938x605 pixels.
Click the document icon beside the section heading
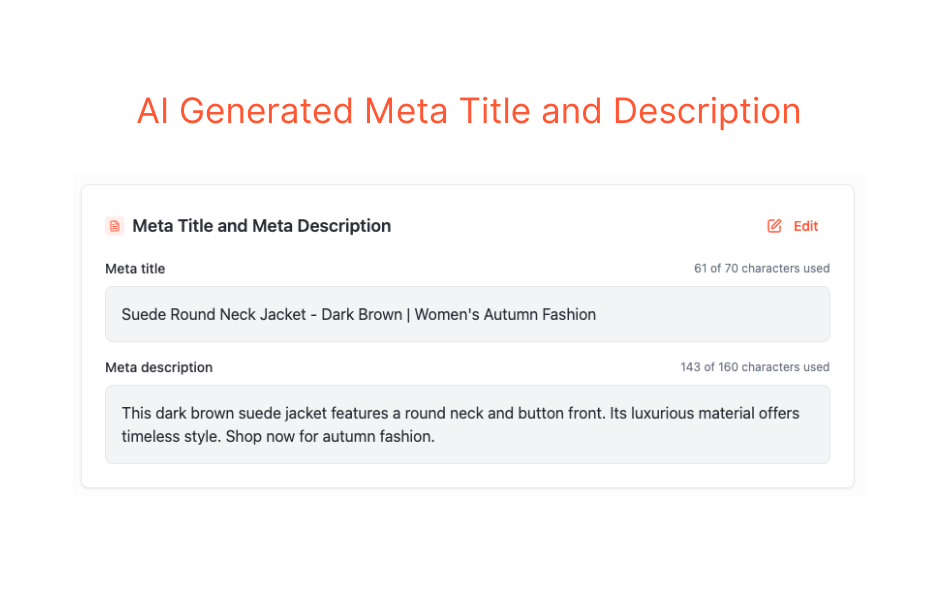114,226
